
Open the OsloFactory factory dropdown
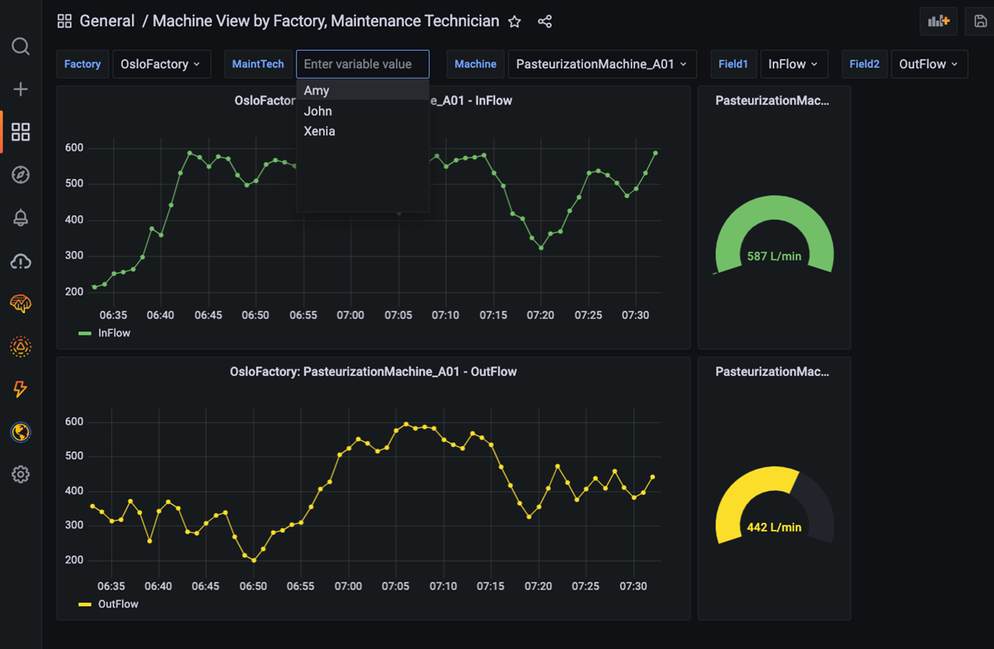coord(161,64)
